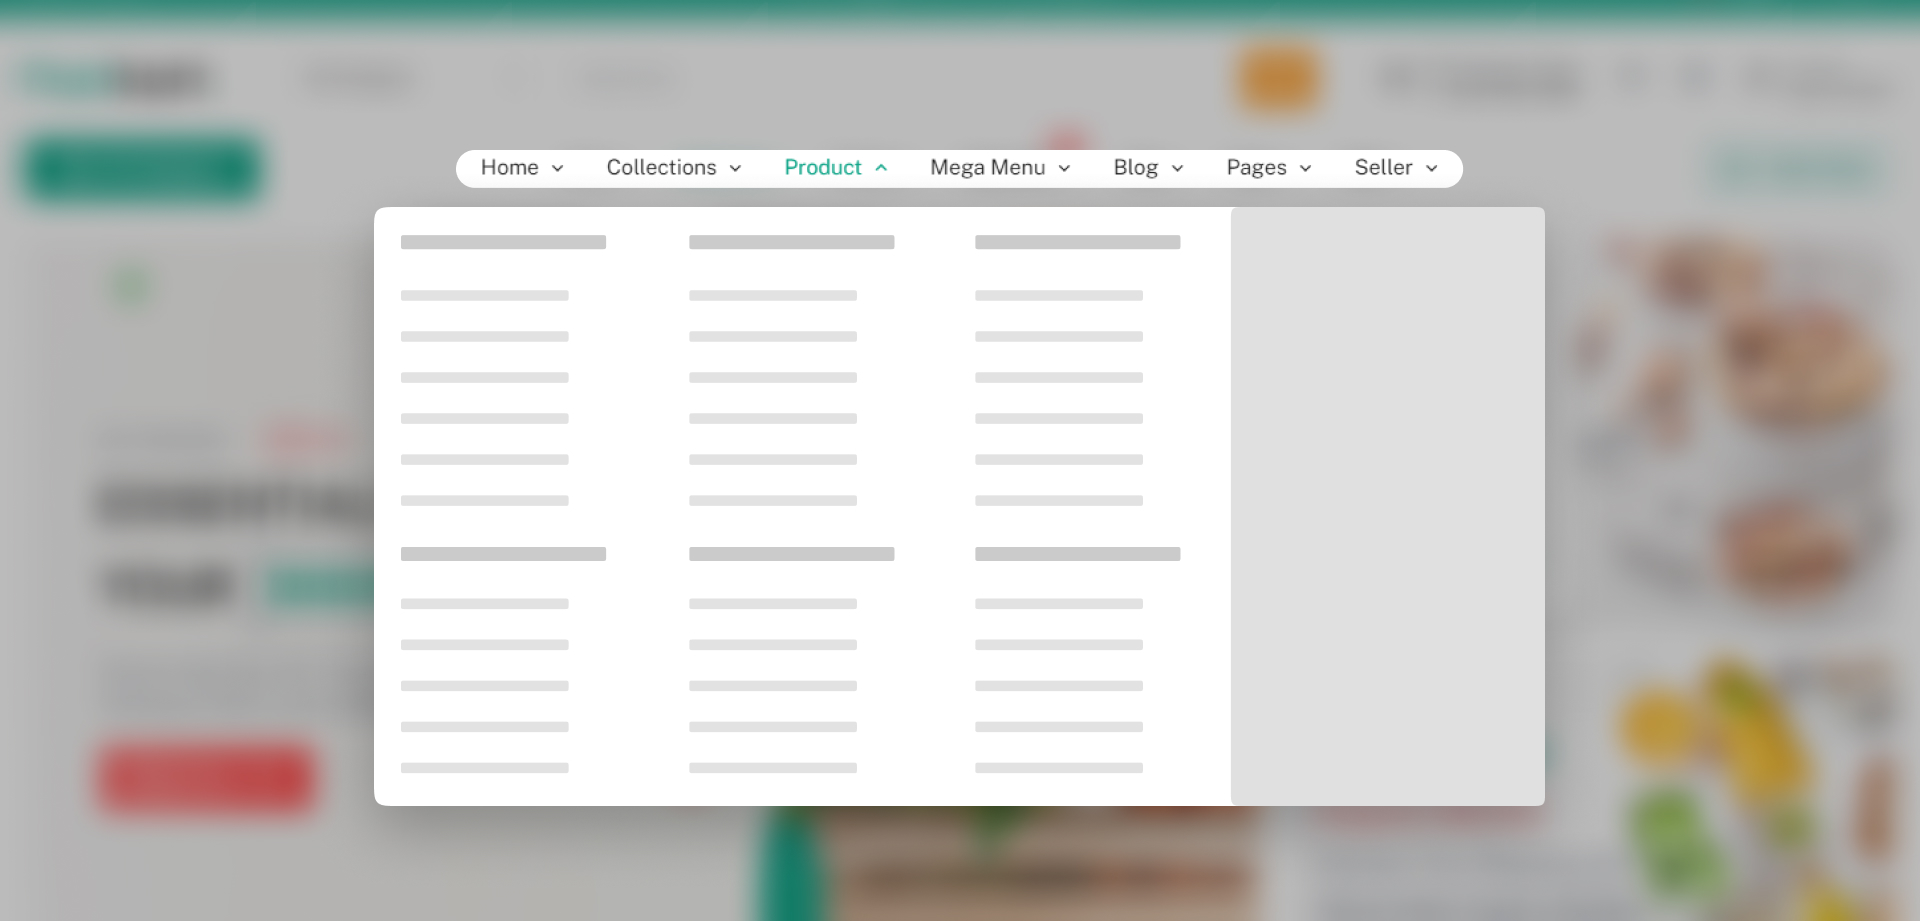Click the first column's top placeholder heading
Image resolution: width=1920 pixels, height=921 pixels.
(x=503, y=242)
